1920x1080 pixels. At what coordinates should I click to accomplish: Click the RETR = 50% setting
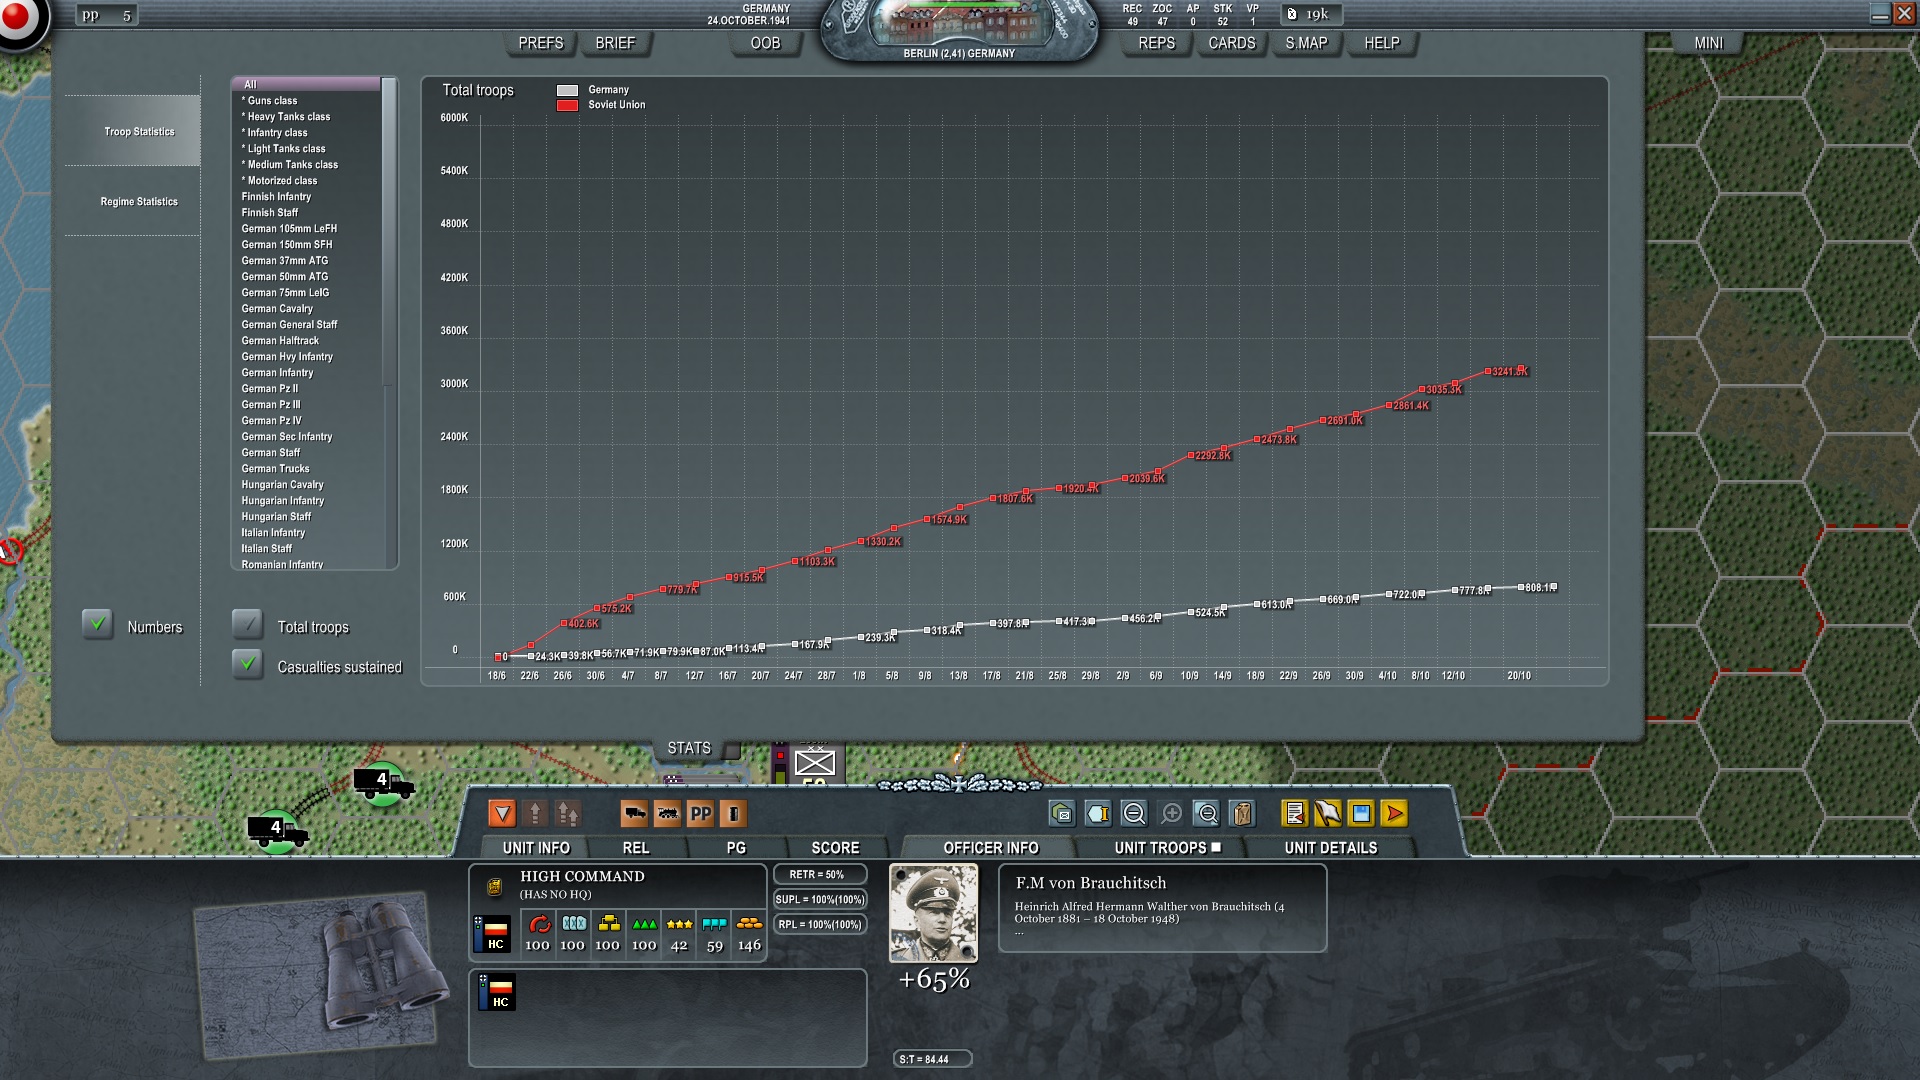tap(819, 875)
